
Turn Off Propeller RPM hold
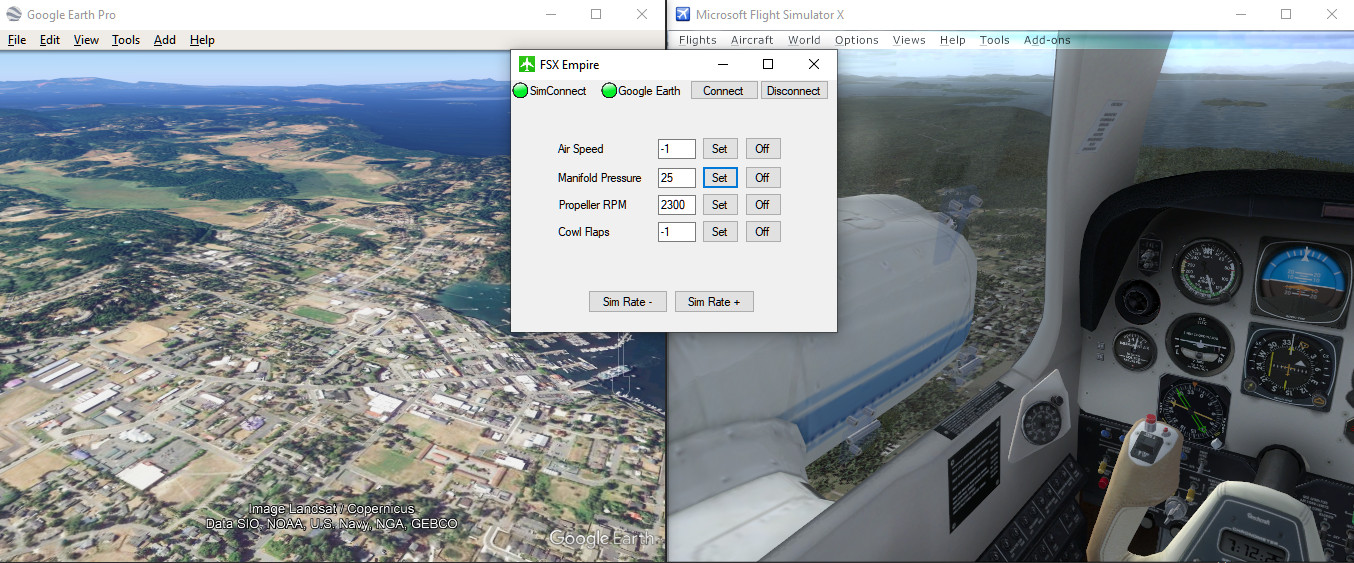(x=763, y=205)
